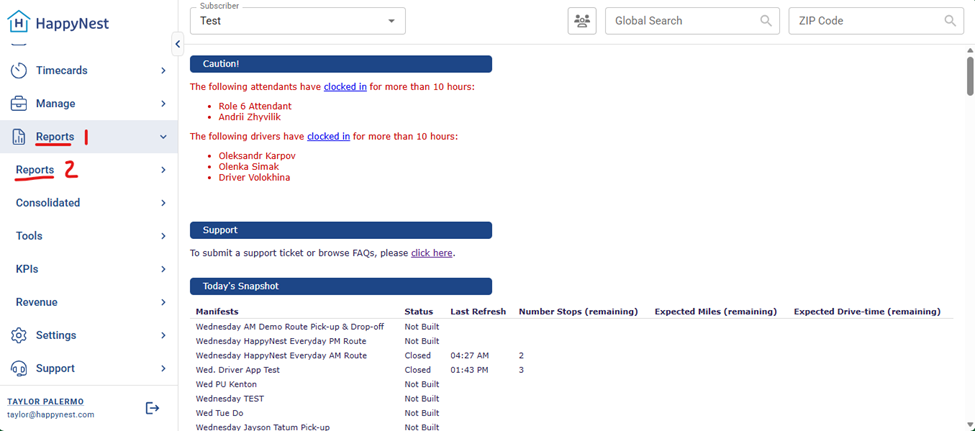Screen dimensions: 975x431
Task: Follow the "click here" support link
Action: pos(431,253)
